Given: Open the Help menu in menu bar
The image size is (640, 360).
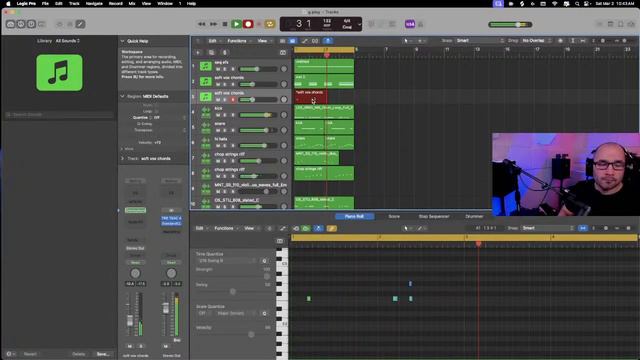Looking at the screenshot, I should pyautogui.click(x=191, y=3).
